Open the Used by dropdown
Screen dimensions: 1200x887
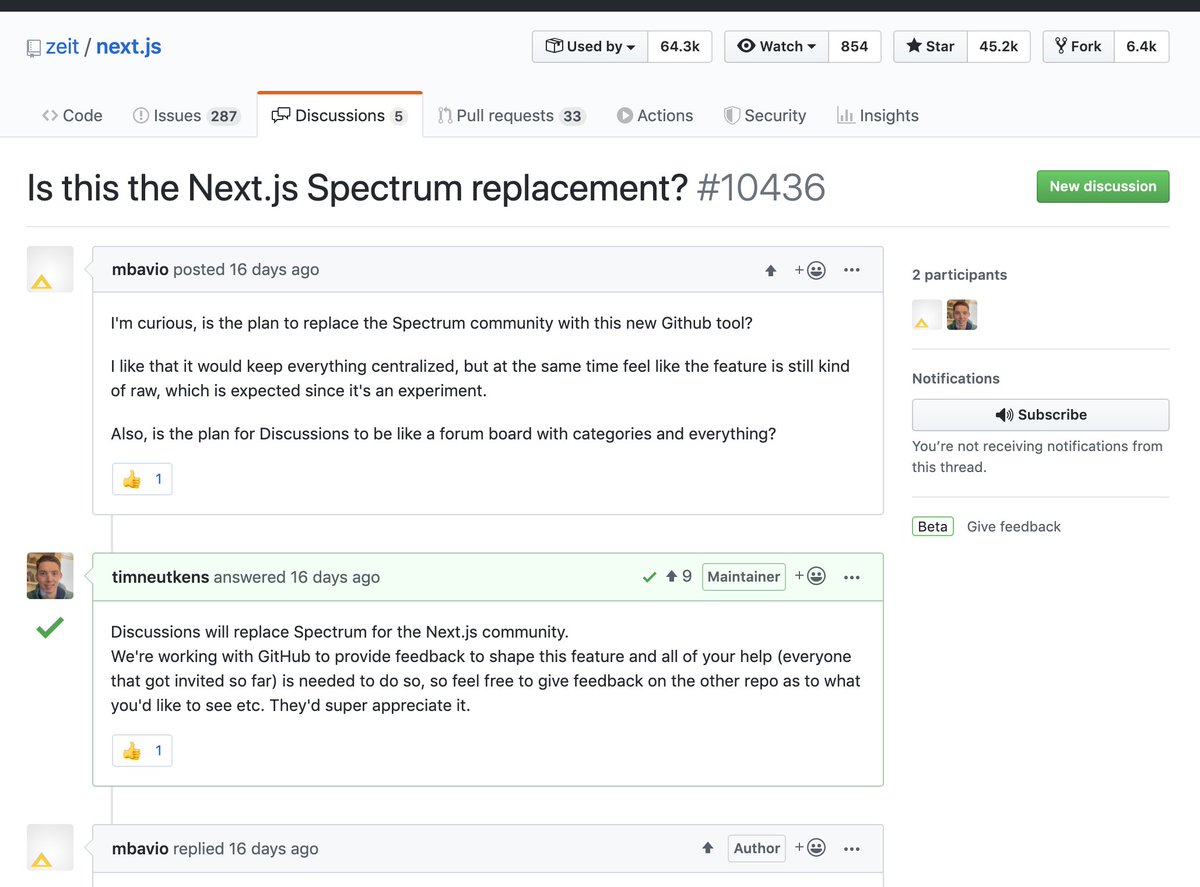[x=589, y=46]
